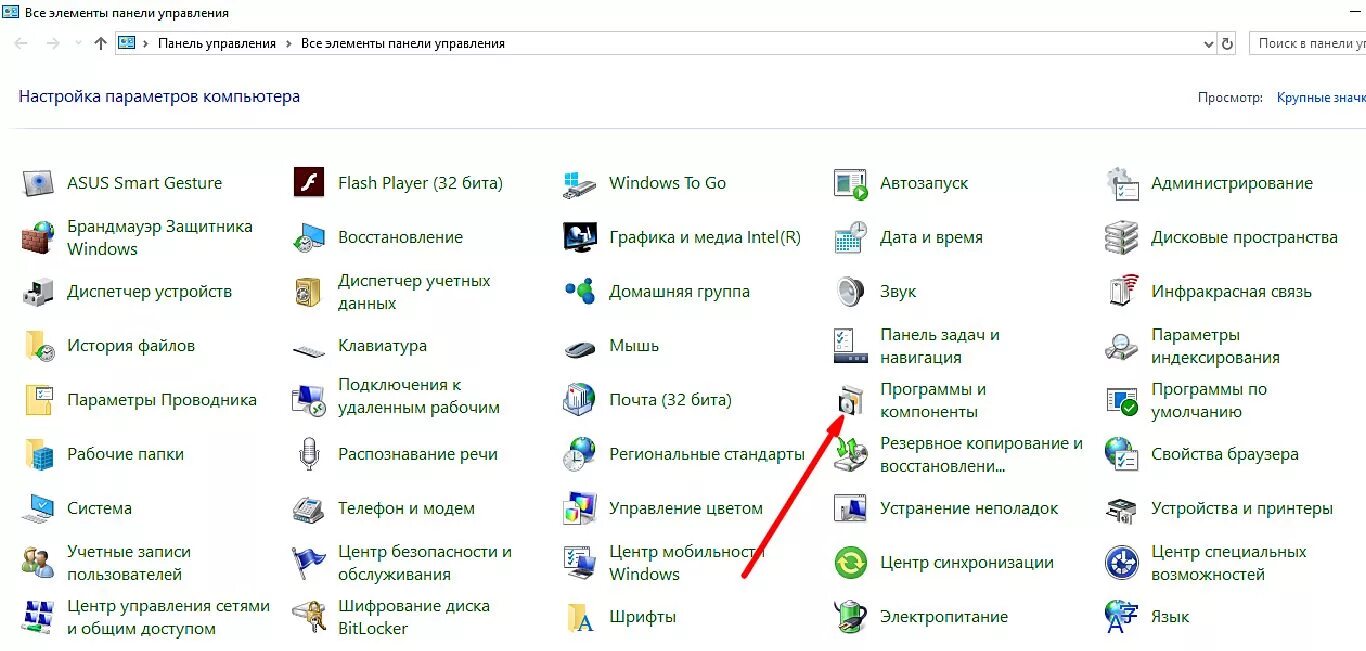
Task: Open the Автозапуск icon
Action: (x=851, y=183)
